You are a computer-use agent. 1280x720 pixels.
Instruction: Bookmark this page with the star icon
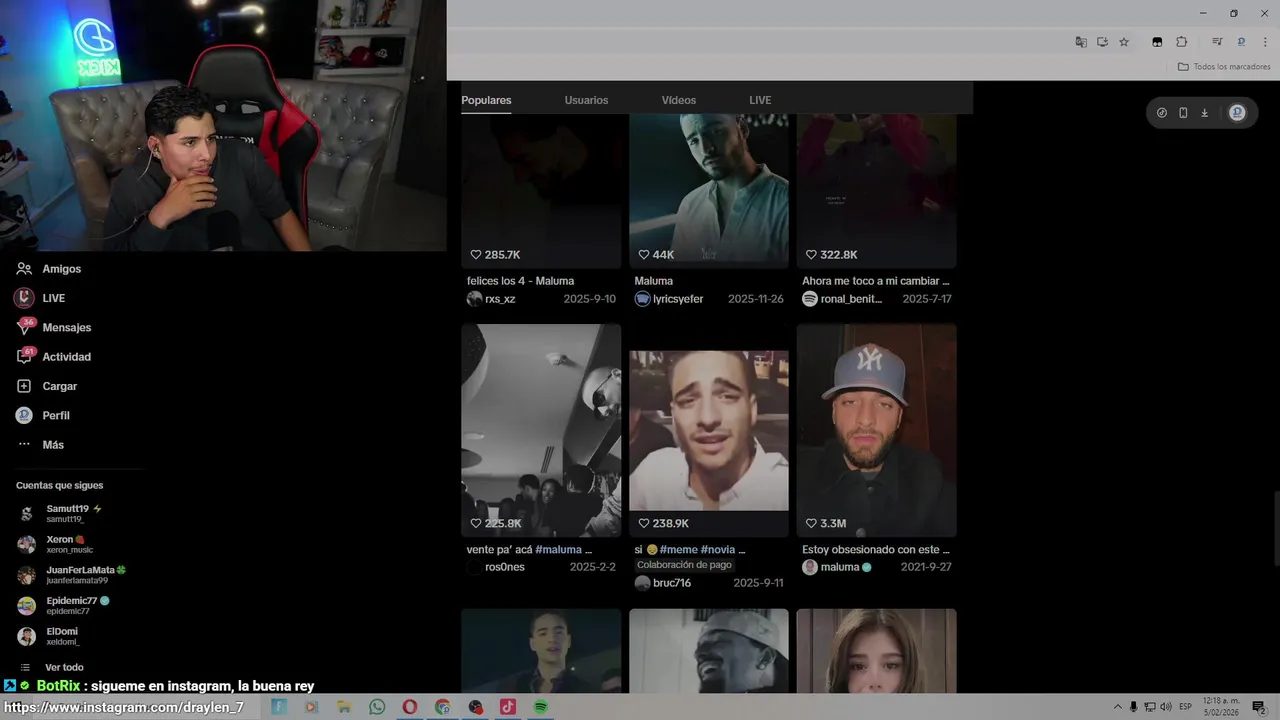click(1124, 42)
